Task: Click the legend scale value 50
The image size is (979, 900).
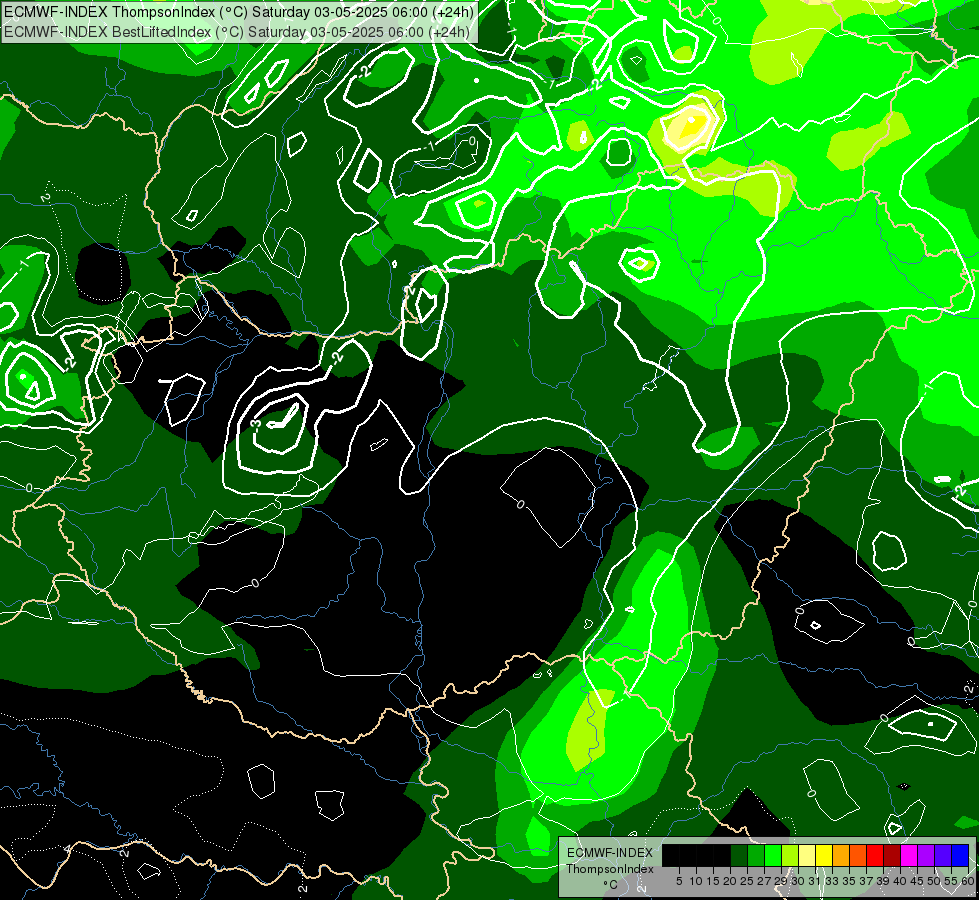Action: (934, 881)
